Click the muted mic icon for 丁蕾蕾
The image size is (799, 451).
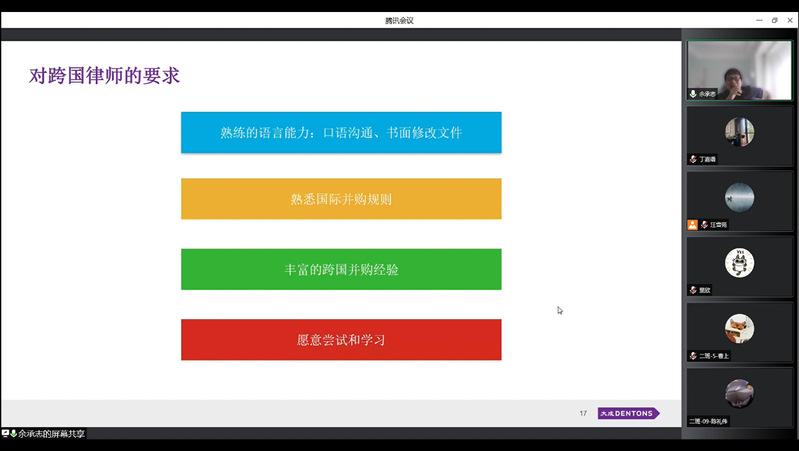click(693, 159)
